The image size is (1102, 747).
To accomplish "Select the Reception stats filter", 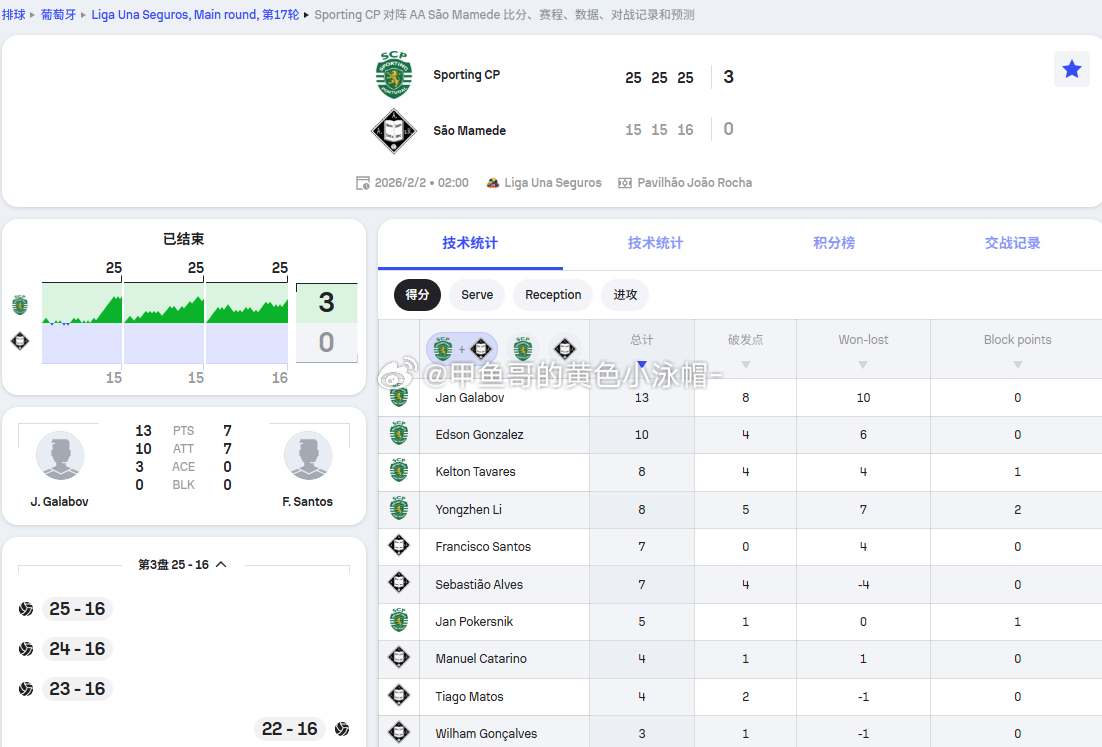I will [x=553, y=294].
